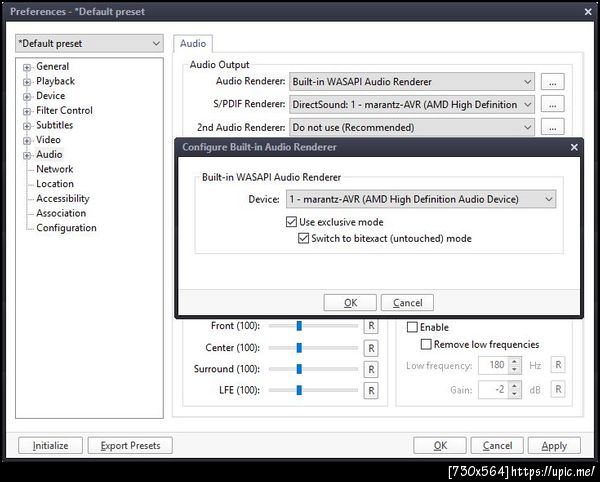
Task: Click Cancel in Preferences window
Action: pos(497,446)
